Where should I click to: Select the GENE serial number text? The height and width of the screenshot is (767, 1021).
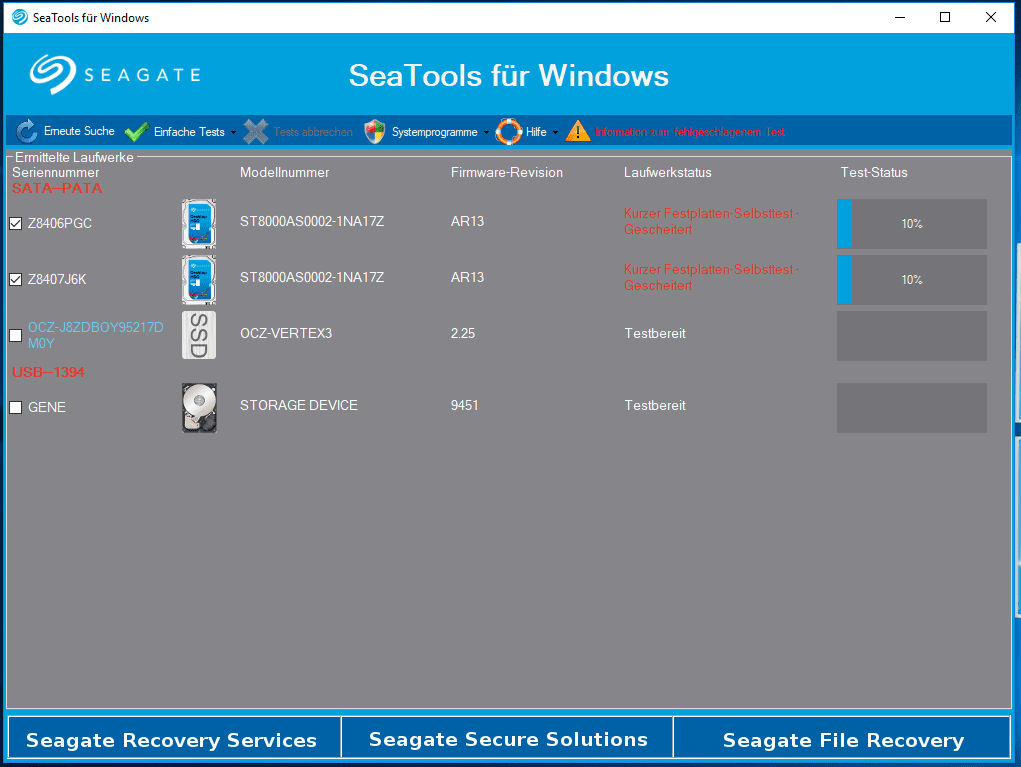click(x=47, y=408)
